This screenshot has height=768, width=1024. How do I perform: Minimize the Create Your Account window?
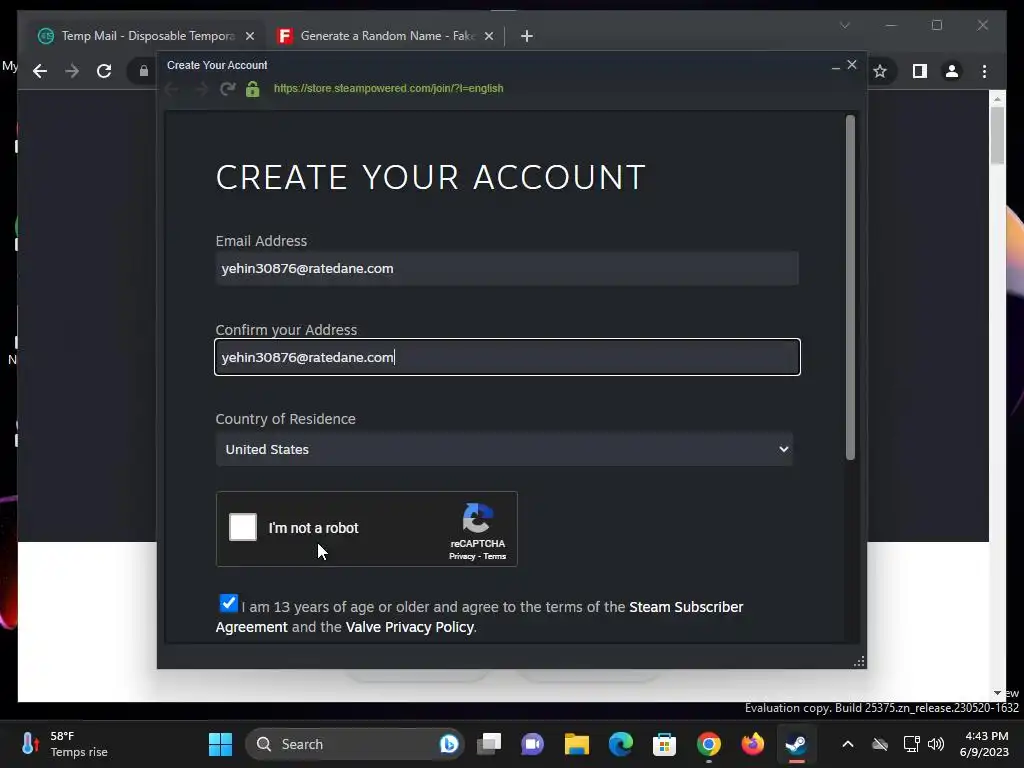(835, 66)
